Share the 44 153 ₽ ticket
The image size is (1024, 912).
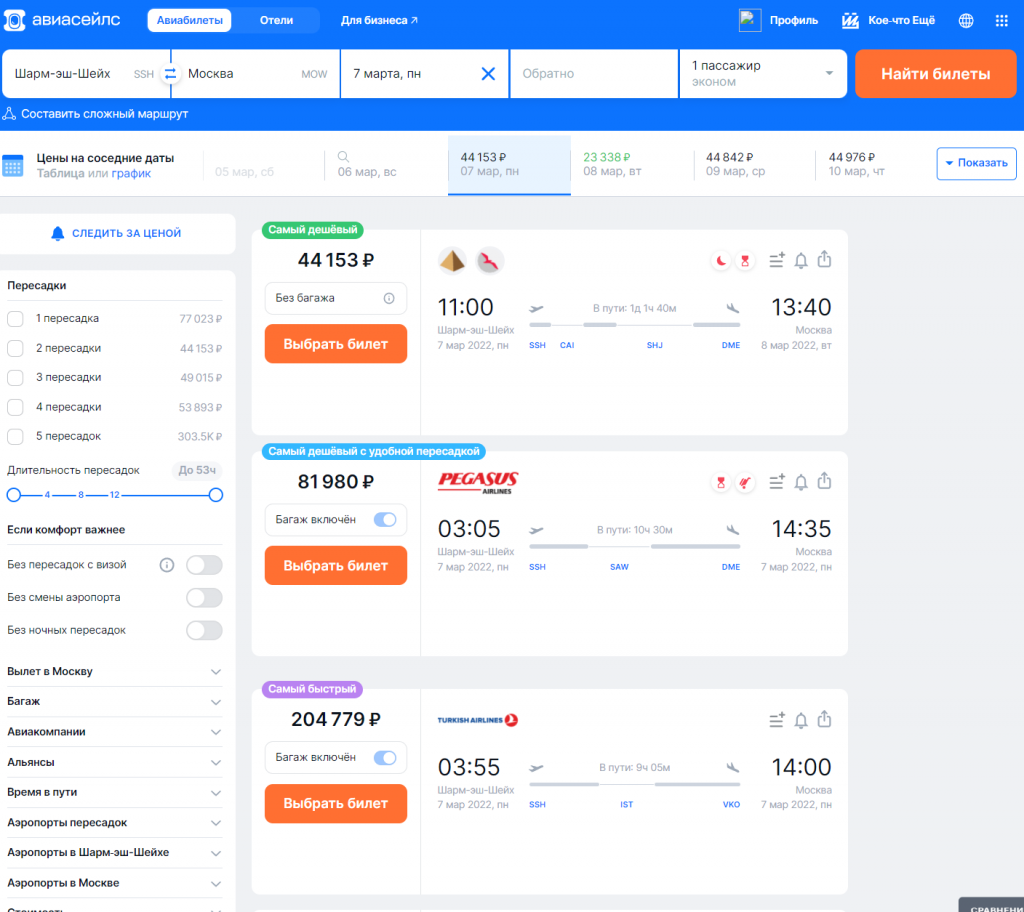pos(824,259)
